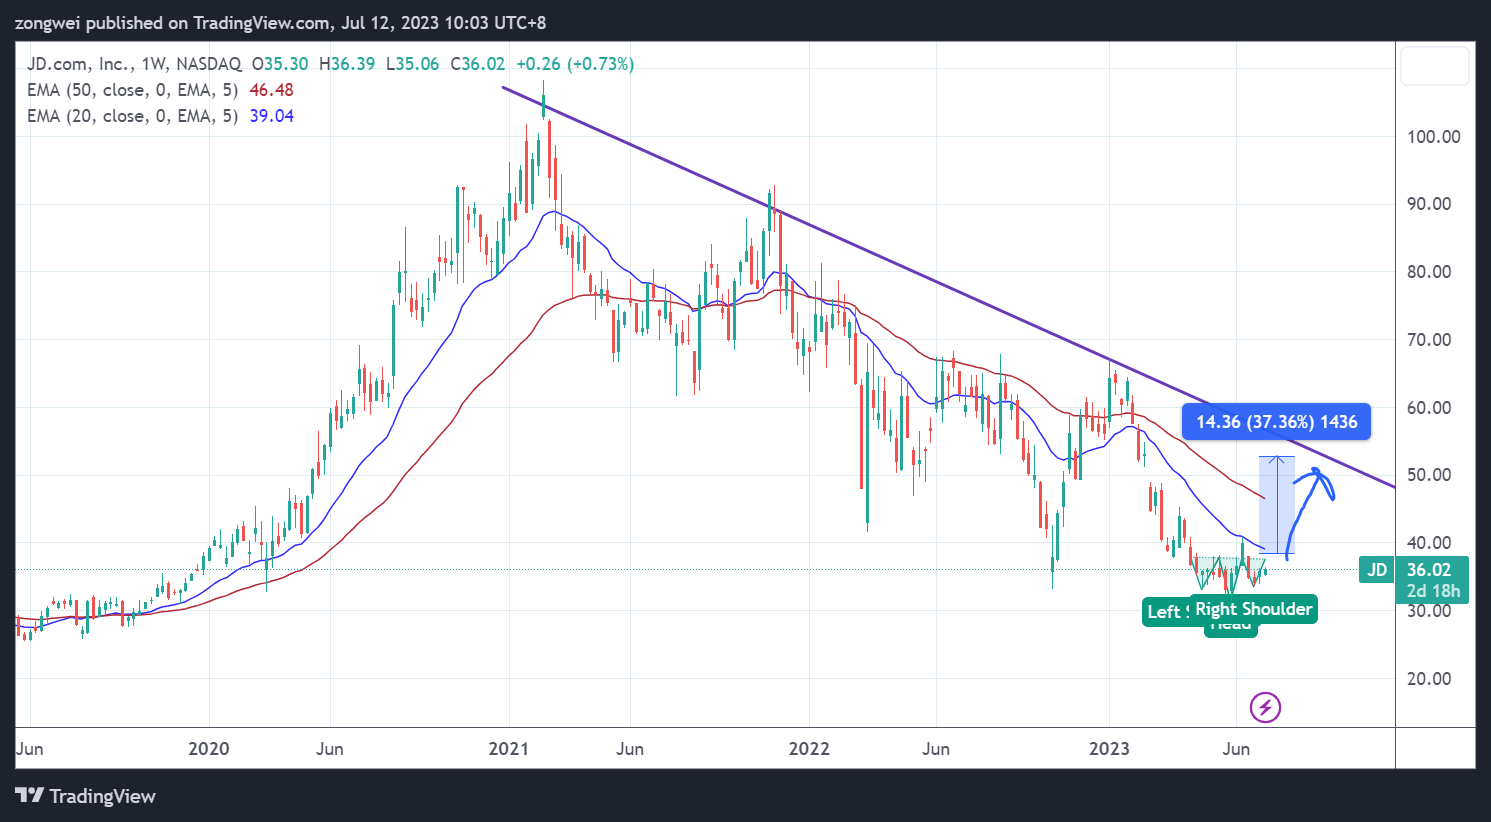The width and height of the screenshot is (1491, 822).
Task: Click the blue measurement range box
Action: click(x=1277, y=505)
